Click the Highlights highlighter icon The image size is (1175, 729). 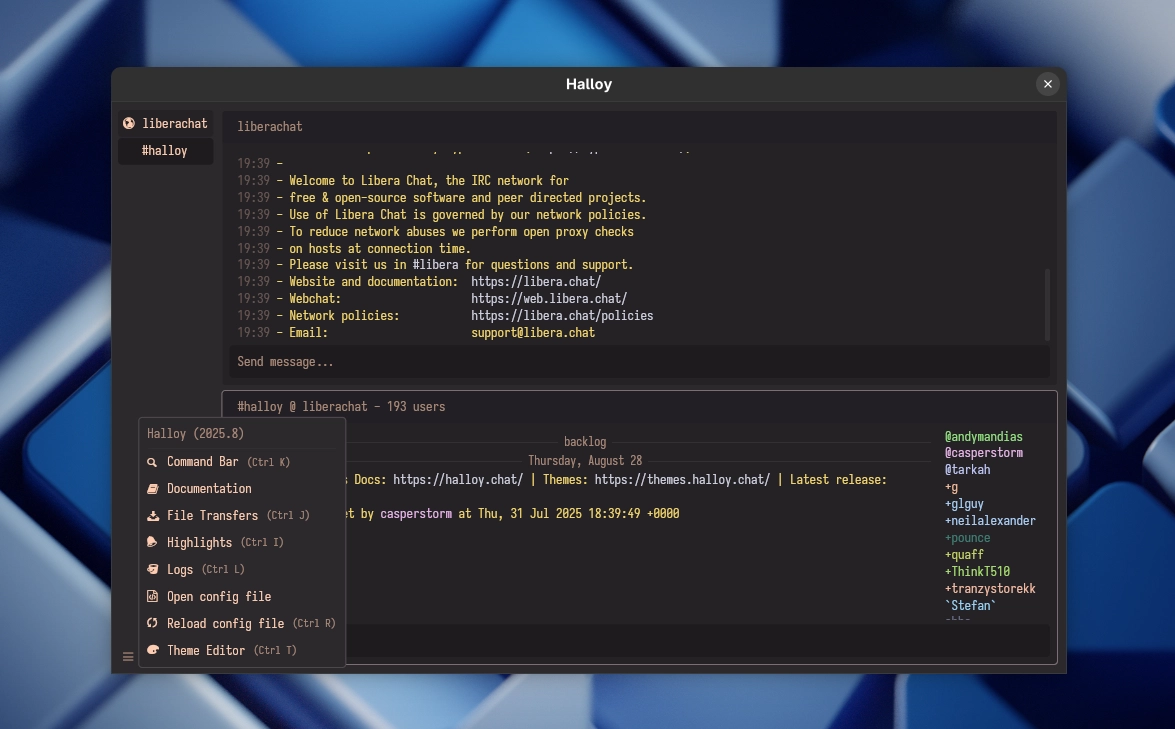pos(152,542)
